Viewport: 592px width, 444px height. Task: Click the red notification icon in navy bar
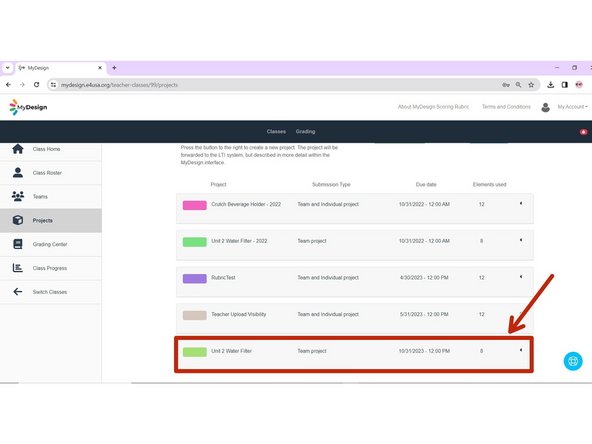pyautogui.click(x=583, y=132)
